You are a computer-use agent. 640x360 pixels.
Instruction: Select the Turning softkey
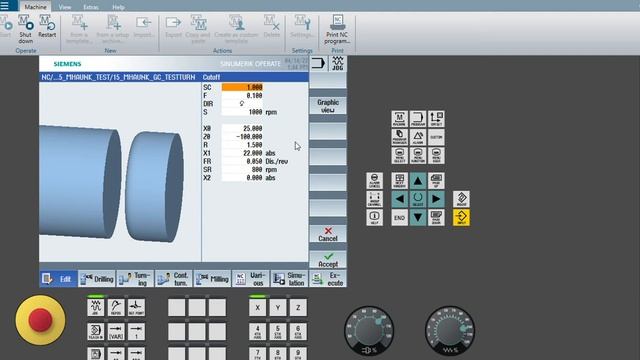[136, 279]
